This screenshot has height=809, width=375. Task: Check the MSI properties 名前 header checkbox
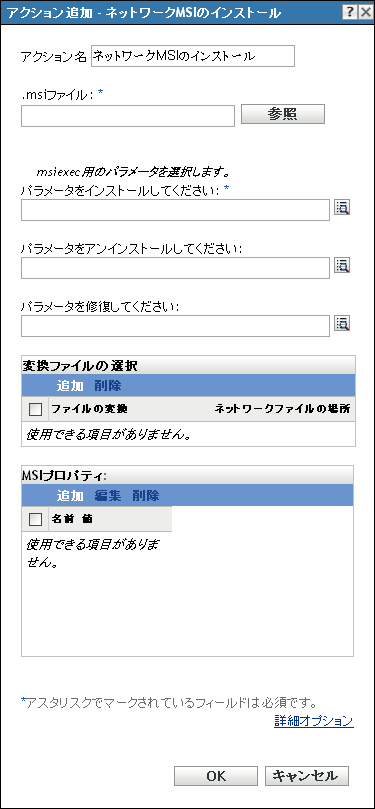click(35, 519)
